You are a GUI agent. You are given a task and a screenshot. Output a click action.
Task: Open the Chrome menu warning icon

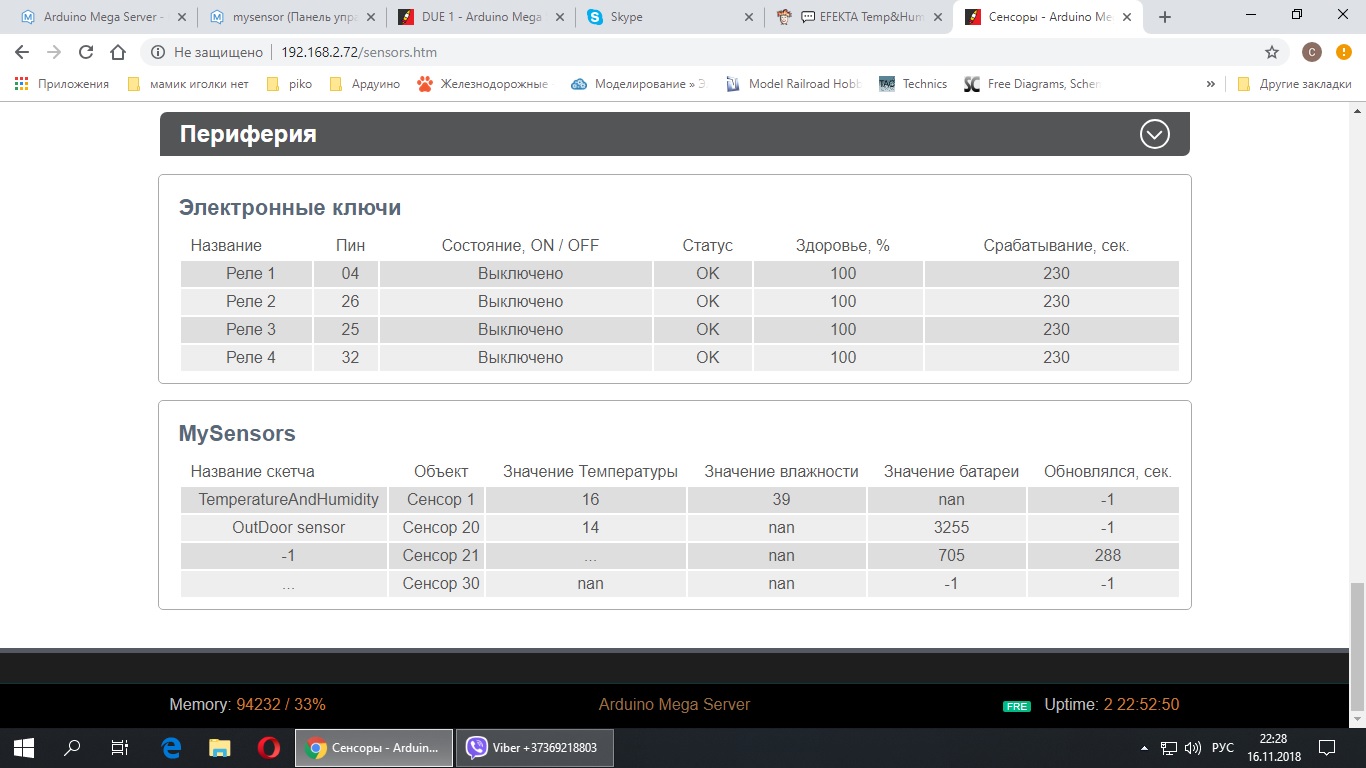1343,52
